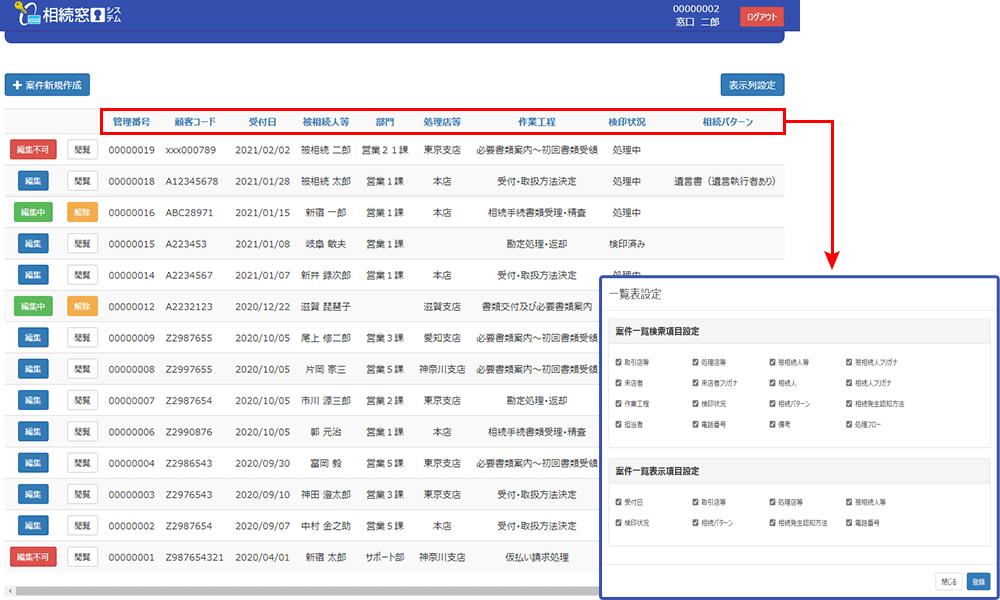This screenshot has height=600, width=1000.
Task: Click 編集不可 on row 00000019
Action: pyautogui.click(x=33, y=150)
